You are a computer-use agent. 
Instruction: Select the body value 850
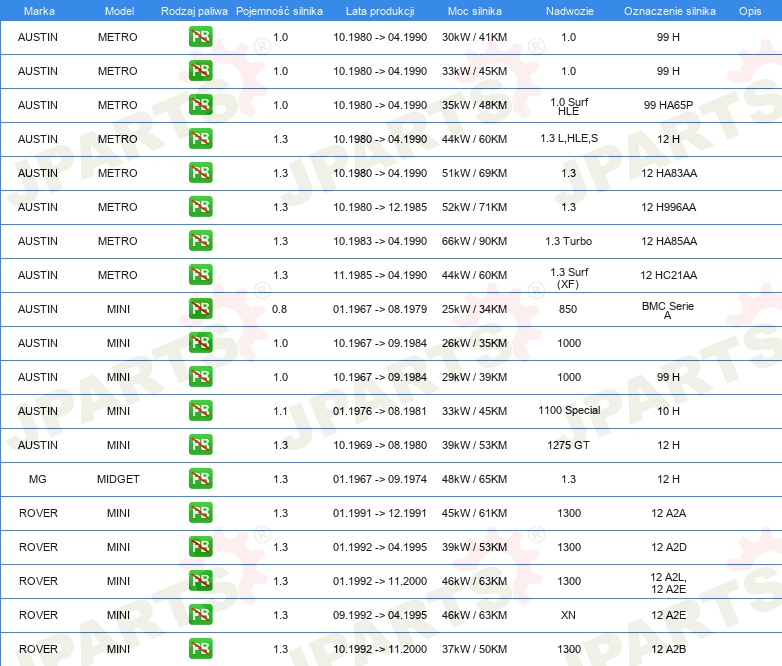pyautogui.click(x=568, y=309)
